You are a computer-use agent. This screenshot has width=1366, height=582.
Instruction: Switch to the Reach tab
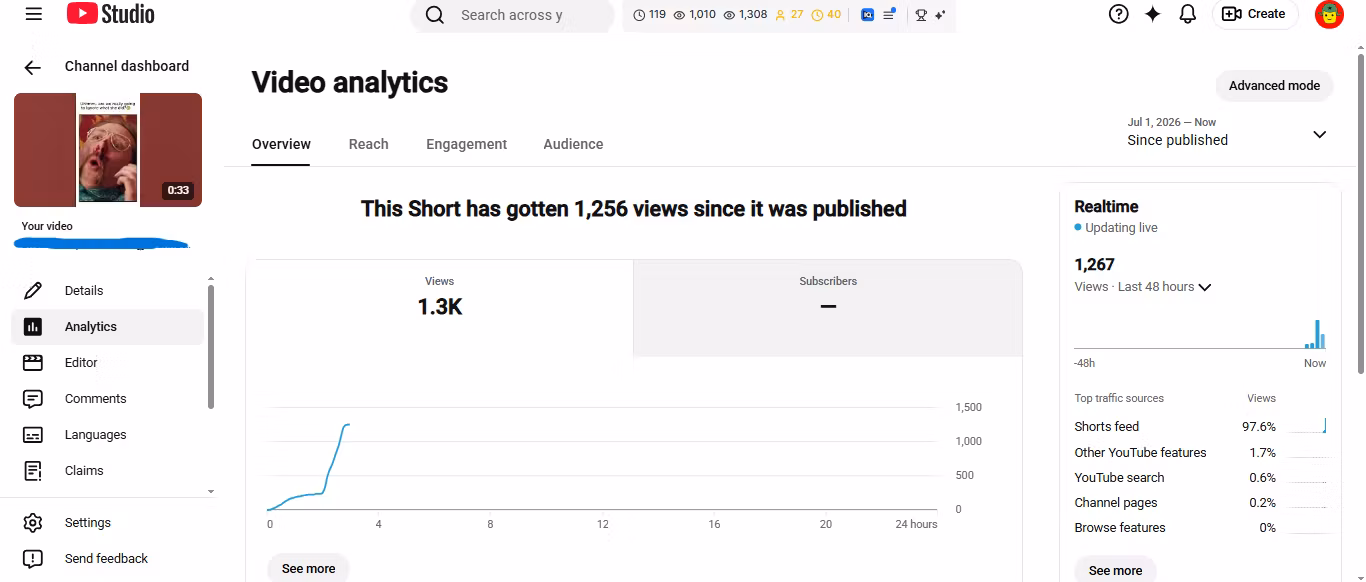[368, 144]
